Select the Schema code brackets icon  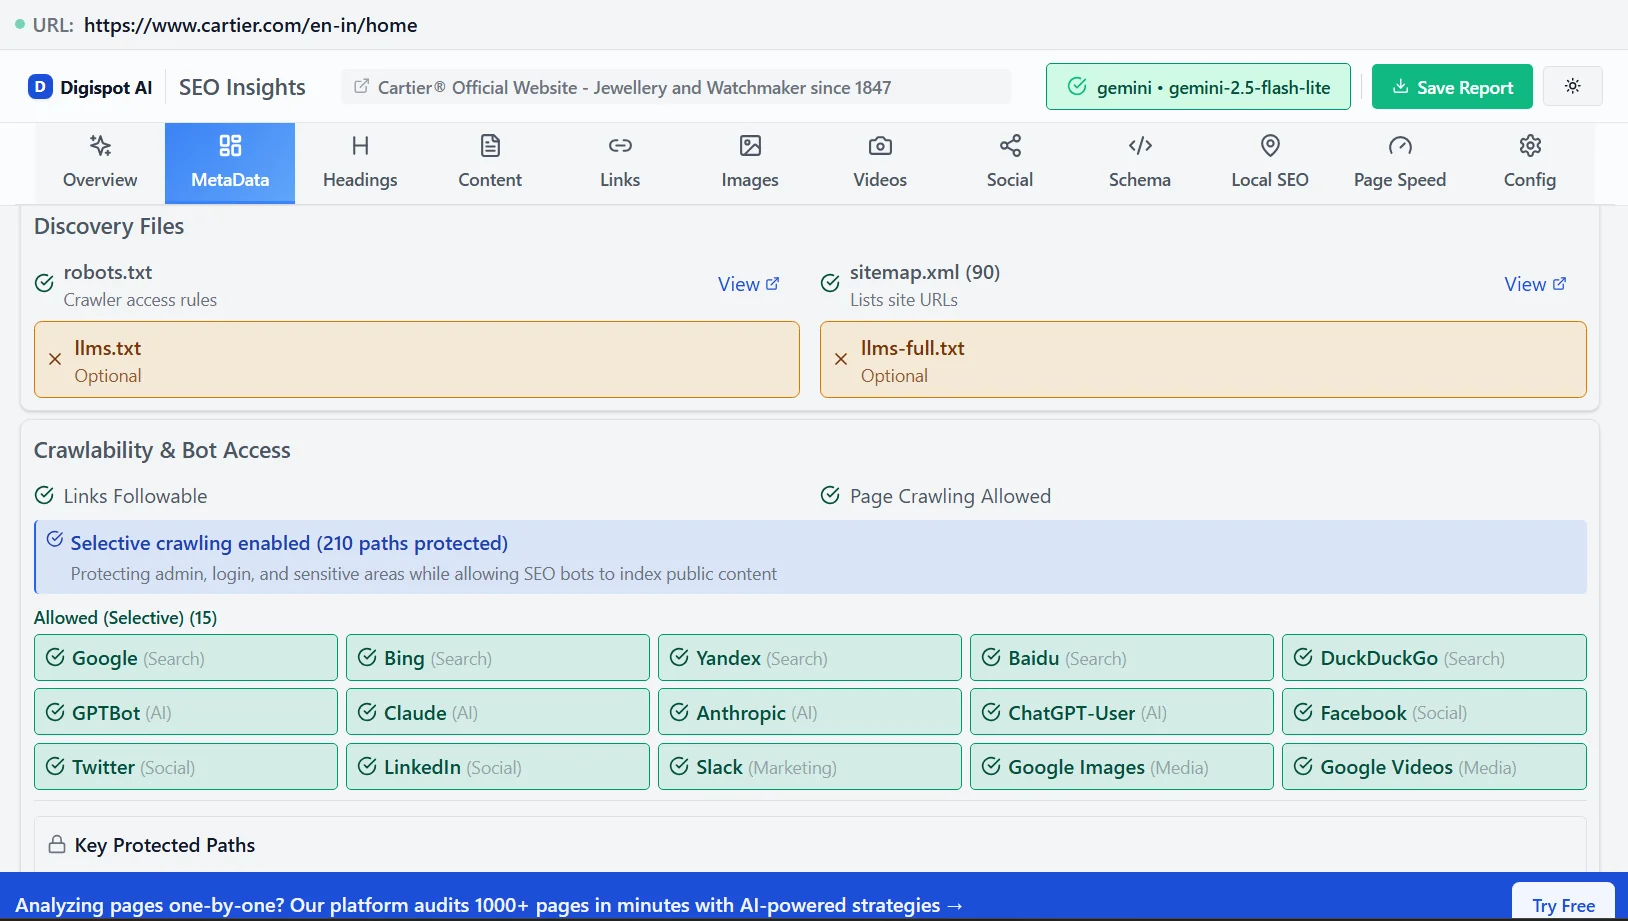1139,146
